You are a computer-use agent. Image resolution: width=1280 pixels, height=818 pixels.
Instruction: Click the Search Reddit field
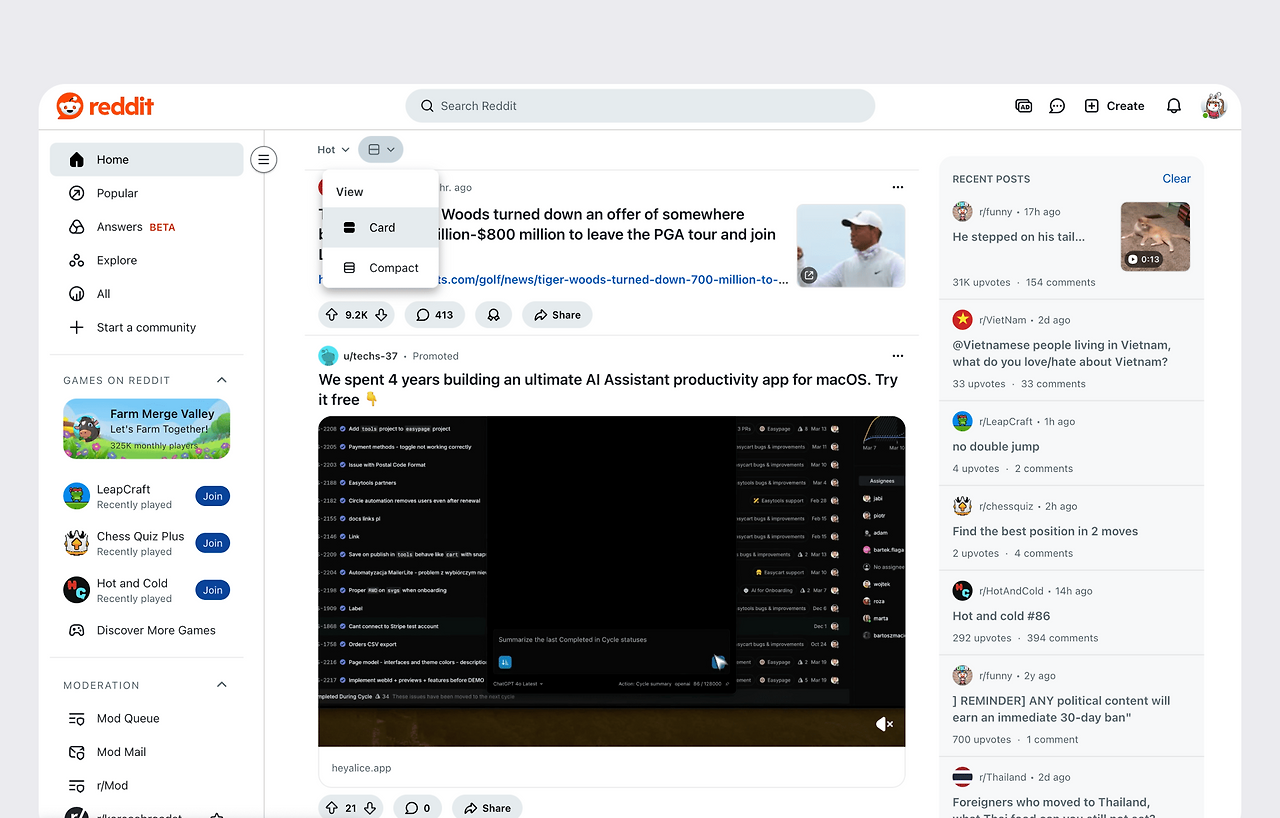coord(640,106)
